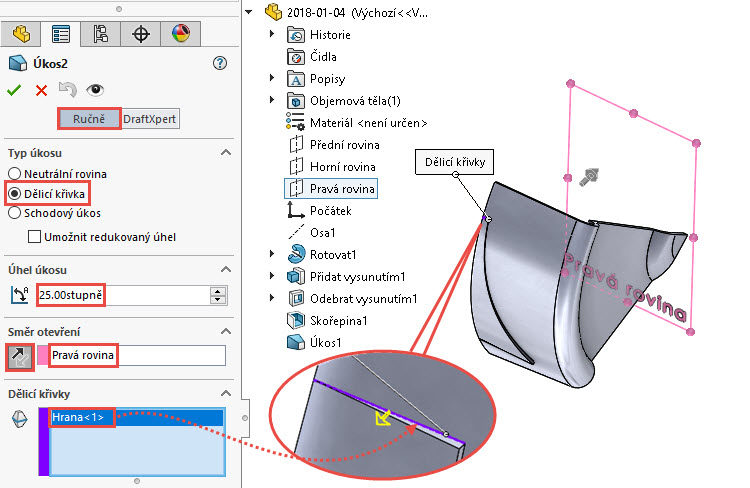Click the Počátek origin icon
The height and width of the screenshot is (488, 750).
[296, 211]
